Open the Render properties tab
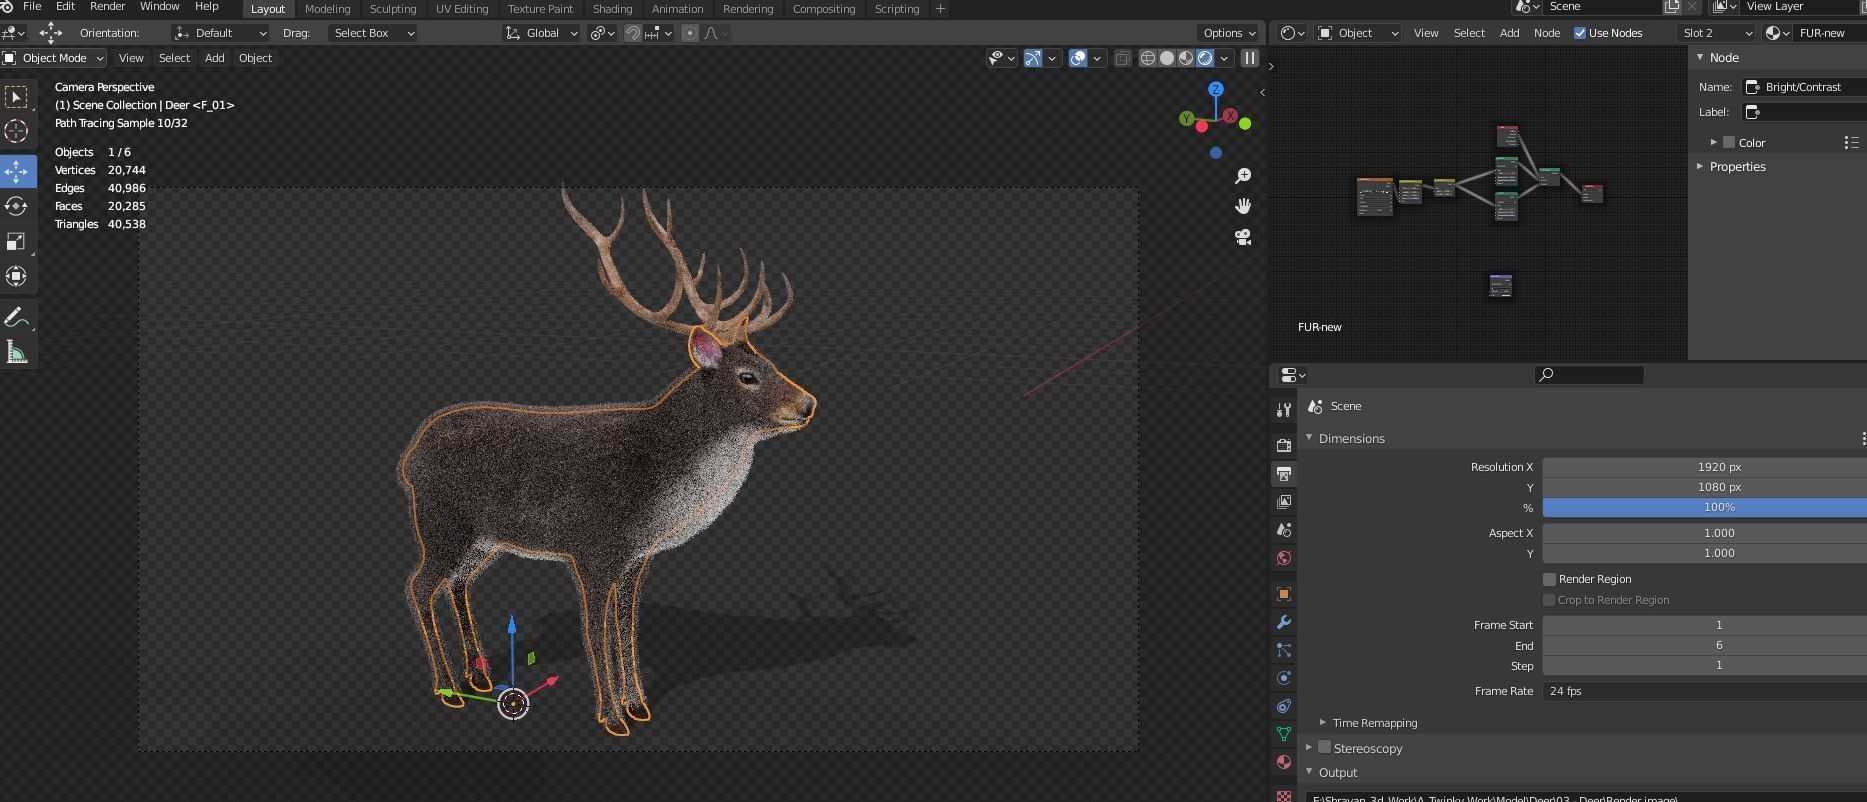Image resolution: width=1867 pixels, height=802 pixels. [1284, 445]
